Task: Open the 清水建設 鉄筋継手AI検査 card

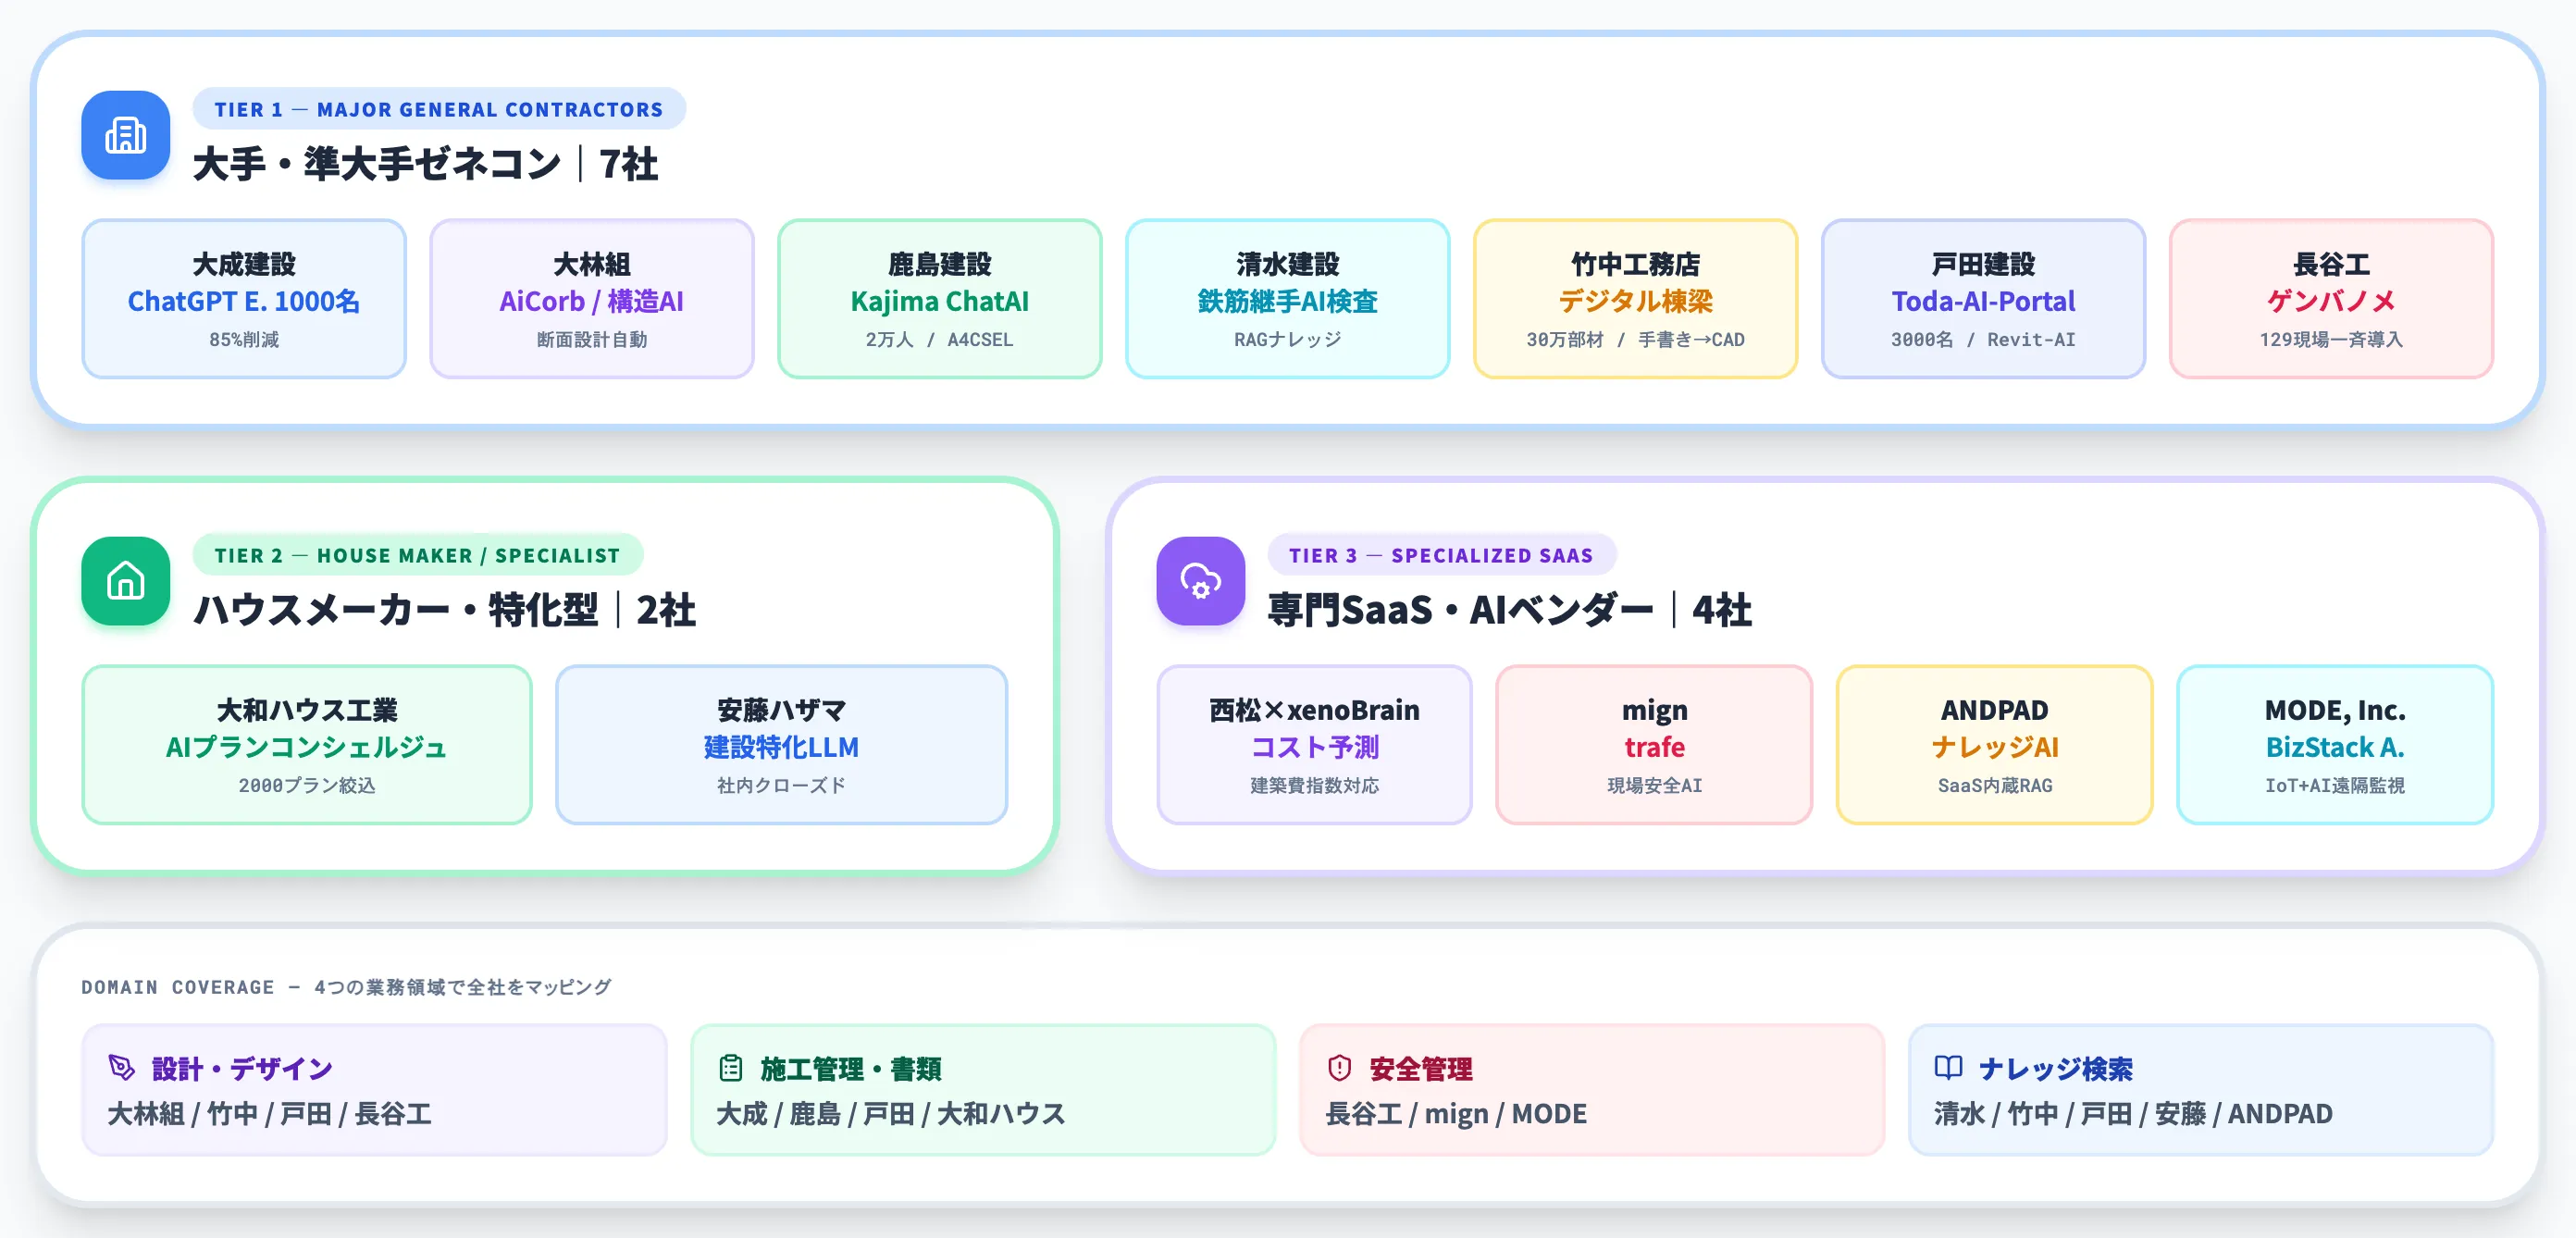Action: pyautogui.click(x=1288, y=299)
